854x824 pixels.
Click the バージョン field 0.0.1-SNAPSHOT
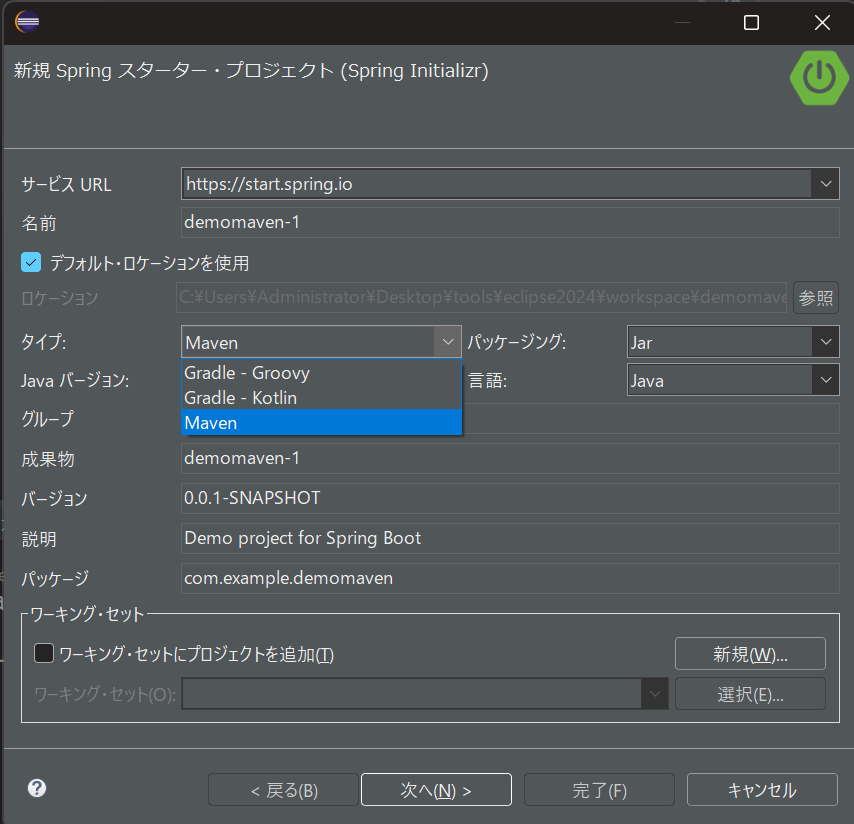pyautogui.click(x=510, y=498)
